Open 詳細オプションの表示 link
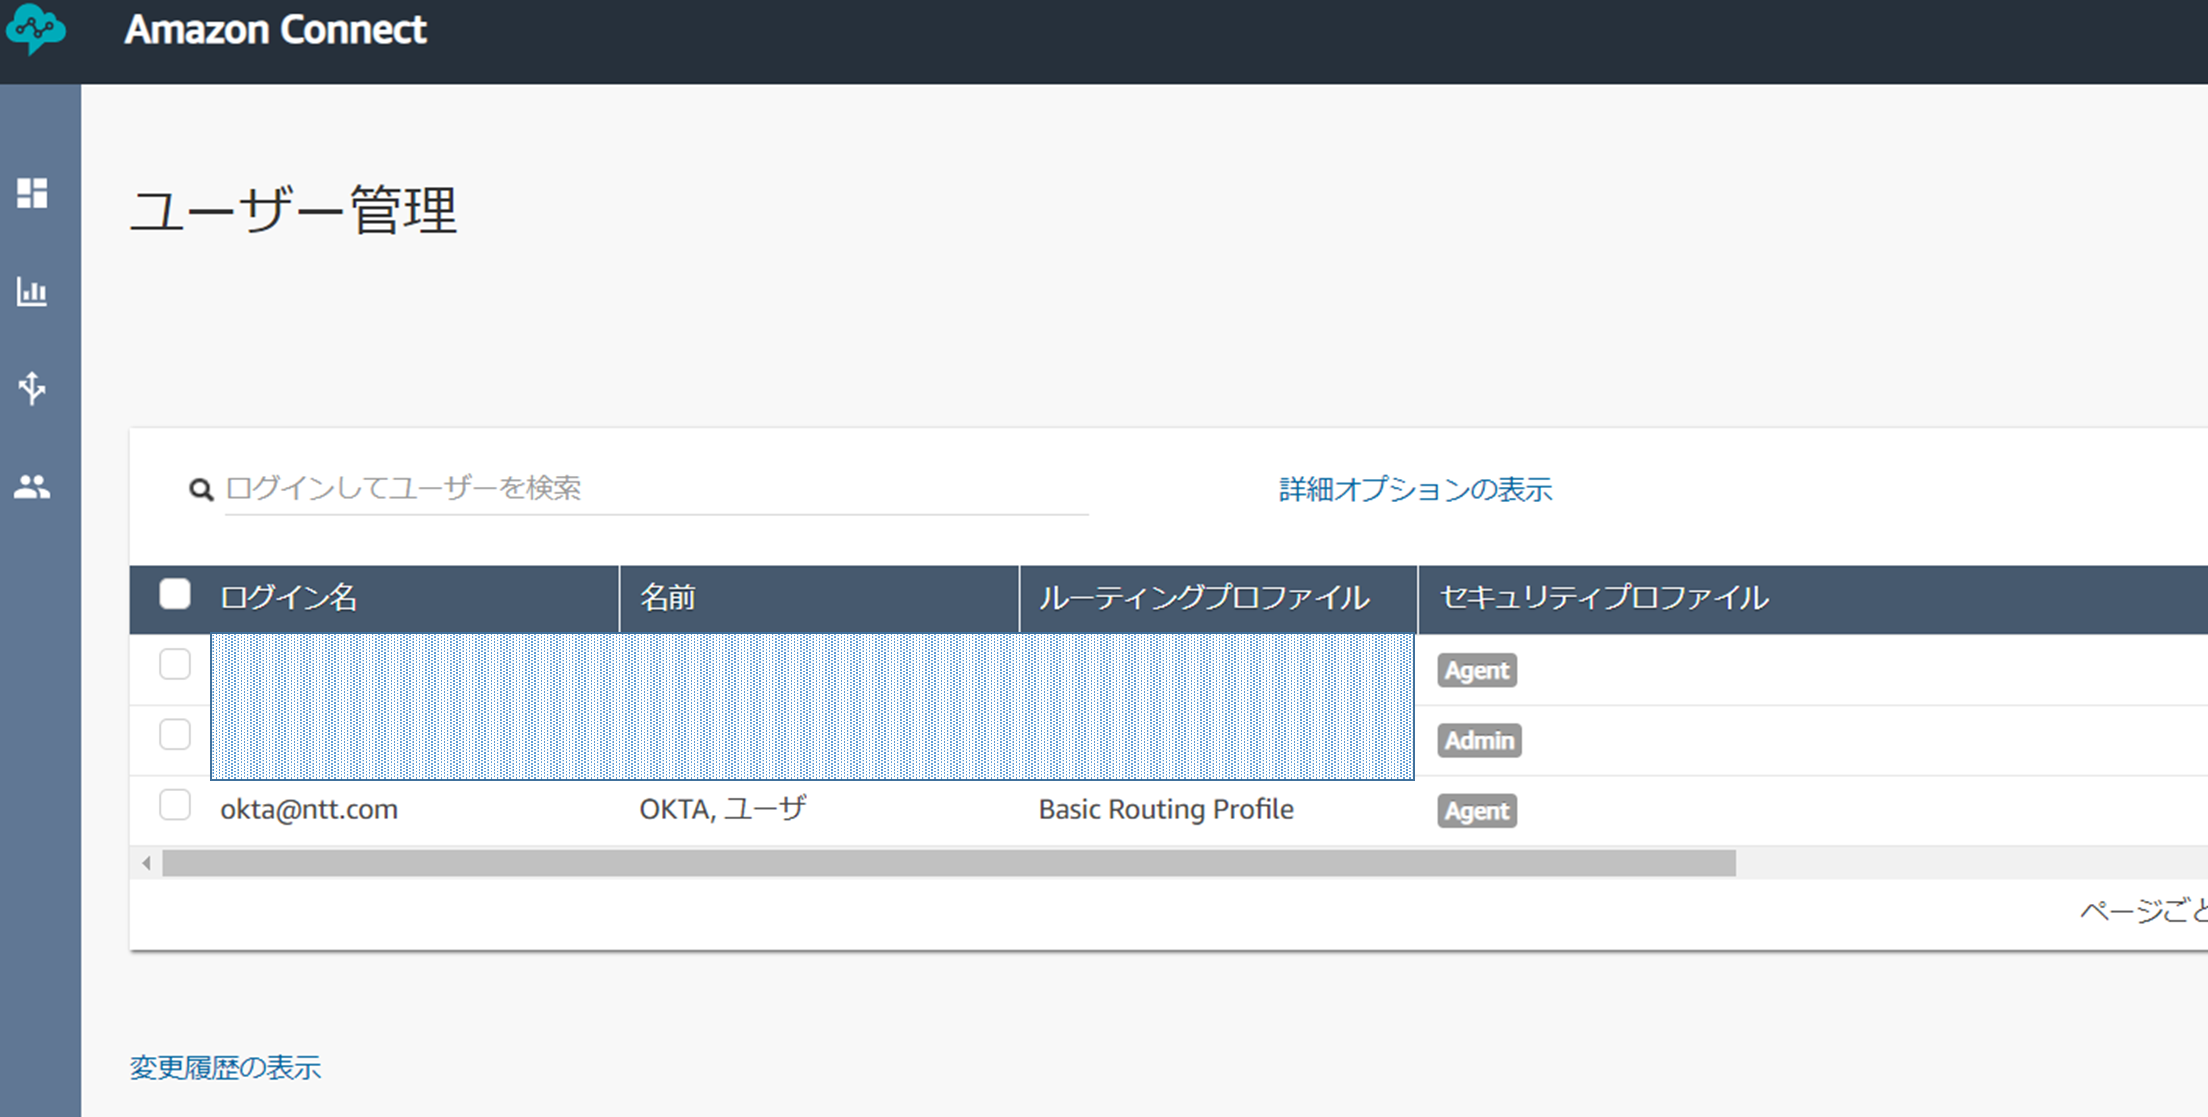 click(x=1415, y=489)
